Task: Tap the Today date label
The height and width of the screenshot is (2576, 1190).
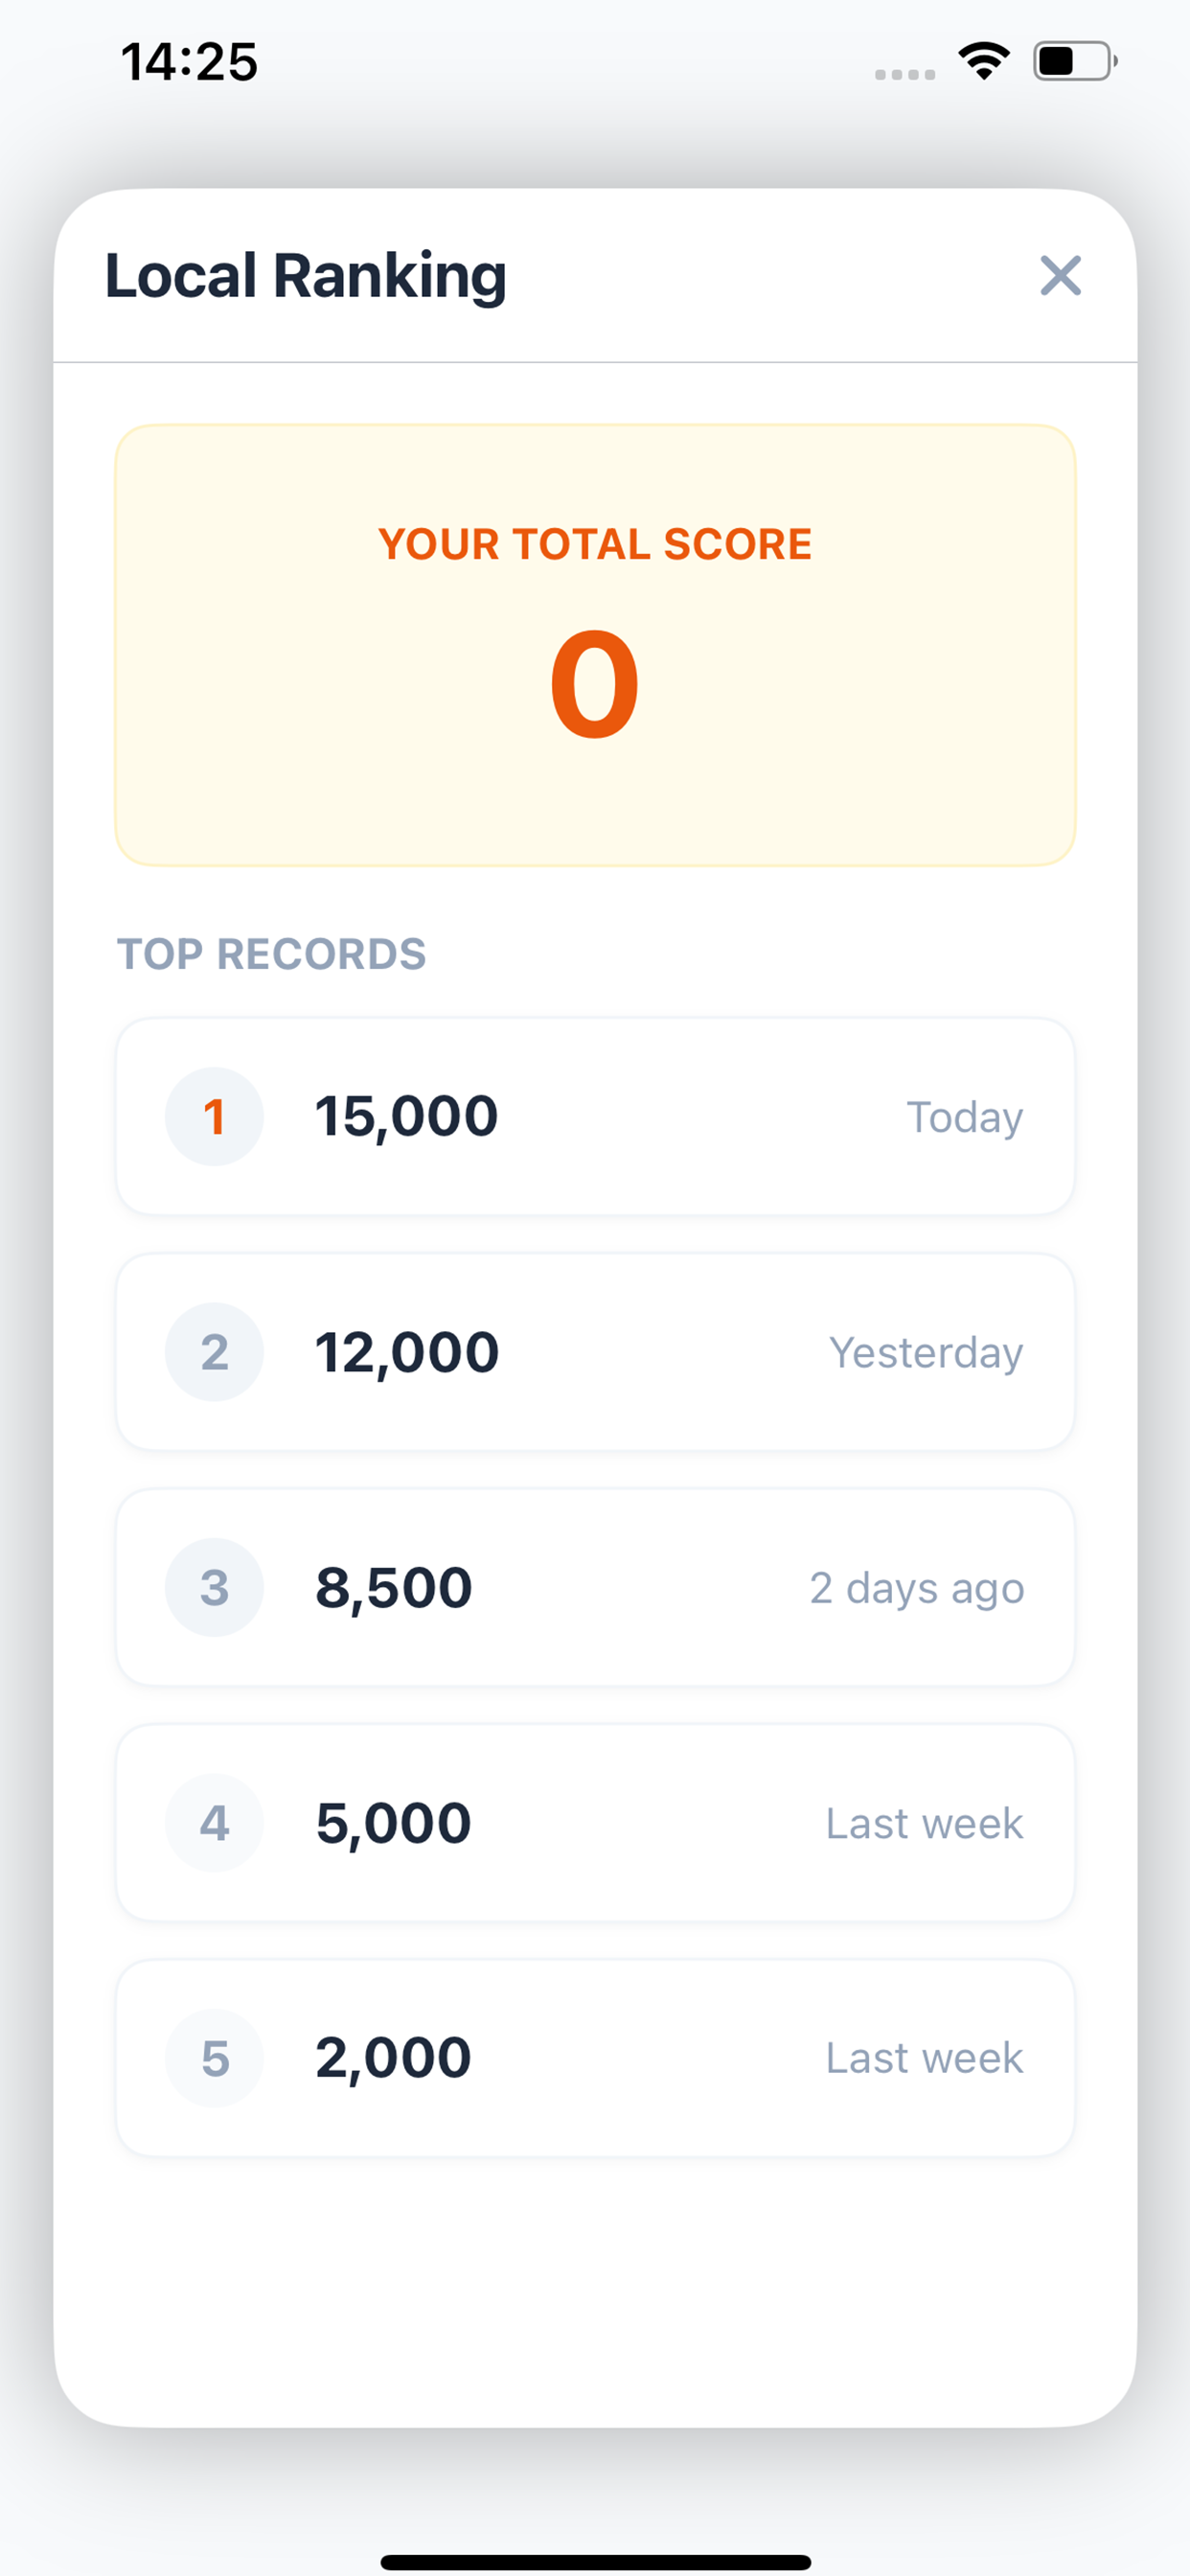Action: tap(964, 1117)
